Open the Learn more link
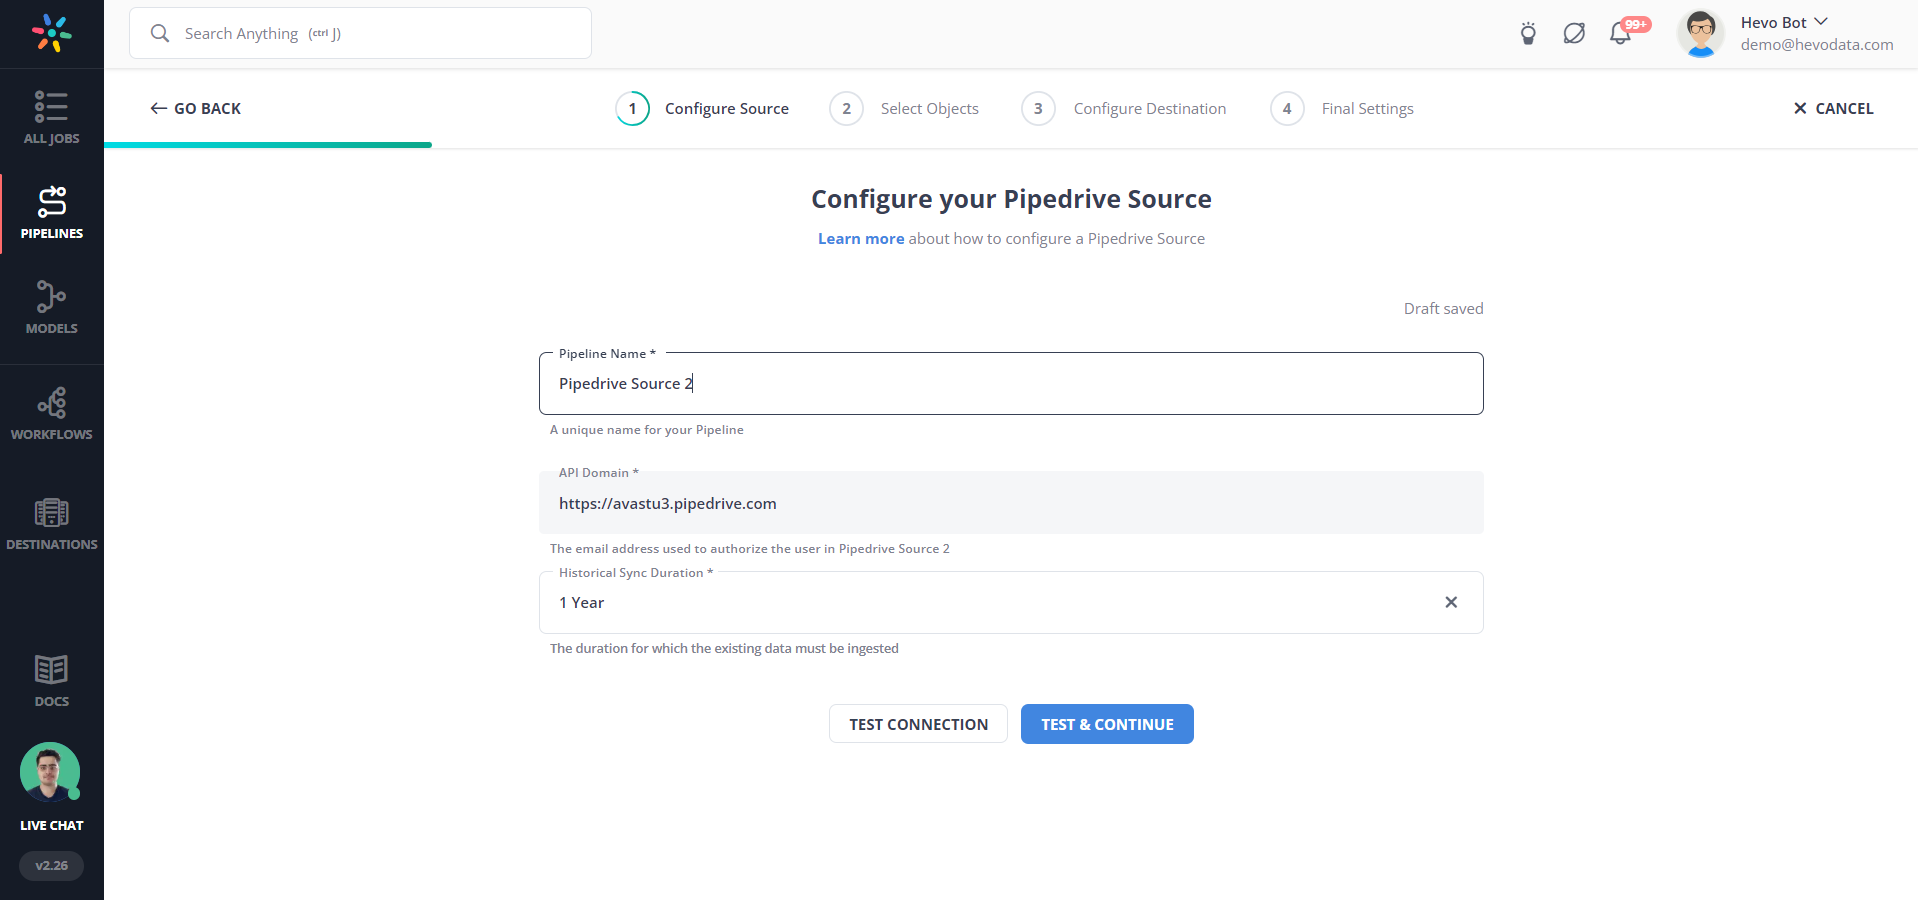The width and height of the screenshot is (1918, 900). 860,239
